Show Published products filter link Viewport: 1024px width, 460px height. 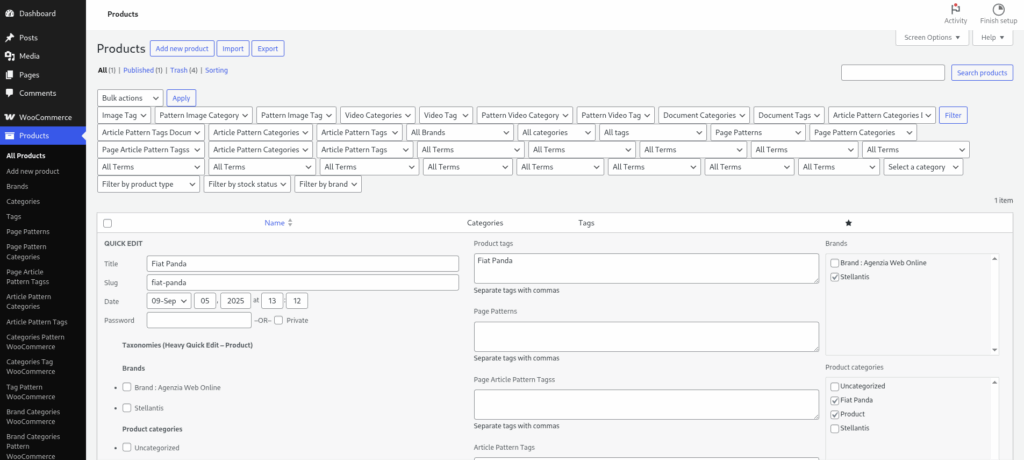(138, 70)
